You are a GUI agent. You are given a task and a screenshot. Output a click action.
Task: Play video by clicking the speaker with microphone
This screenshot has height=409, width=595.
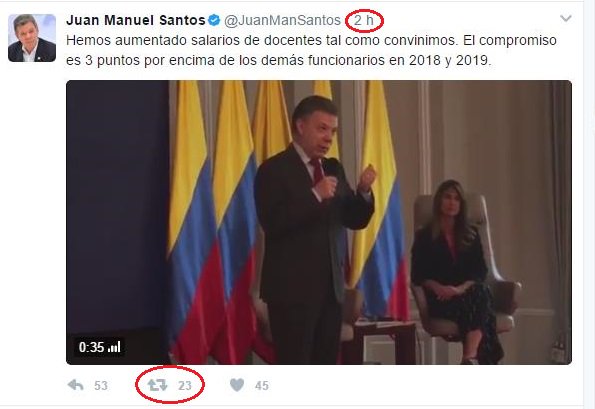(313, 231)
